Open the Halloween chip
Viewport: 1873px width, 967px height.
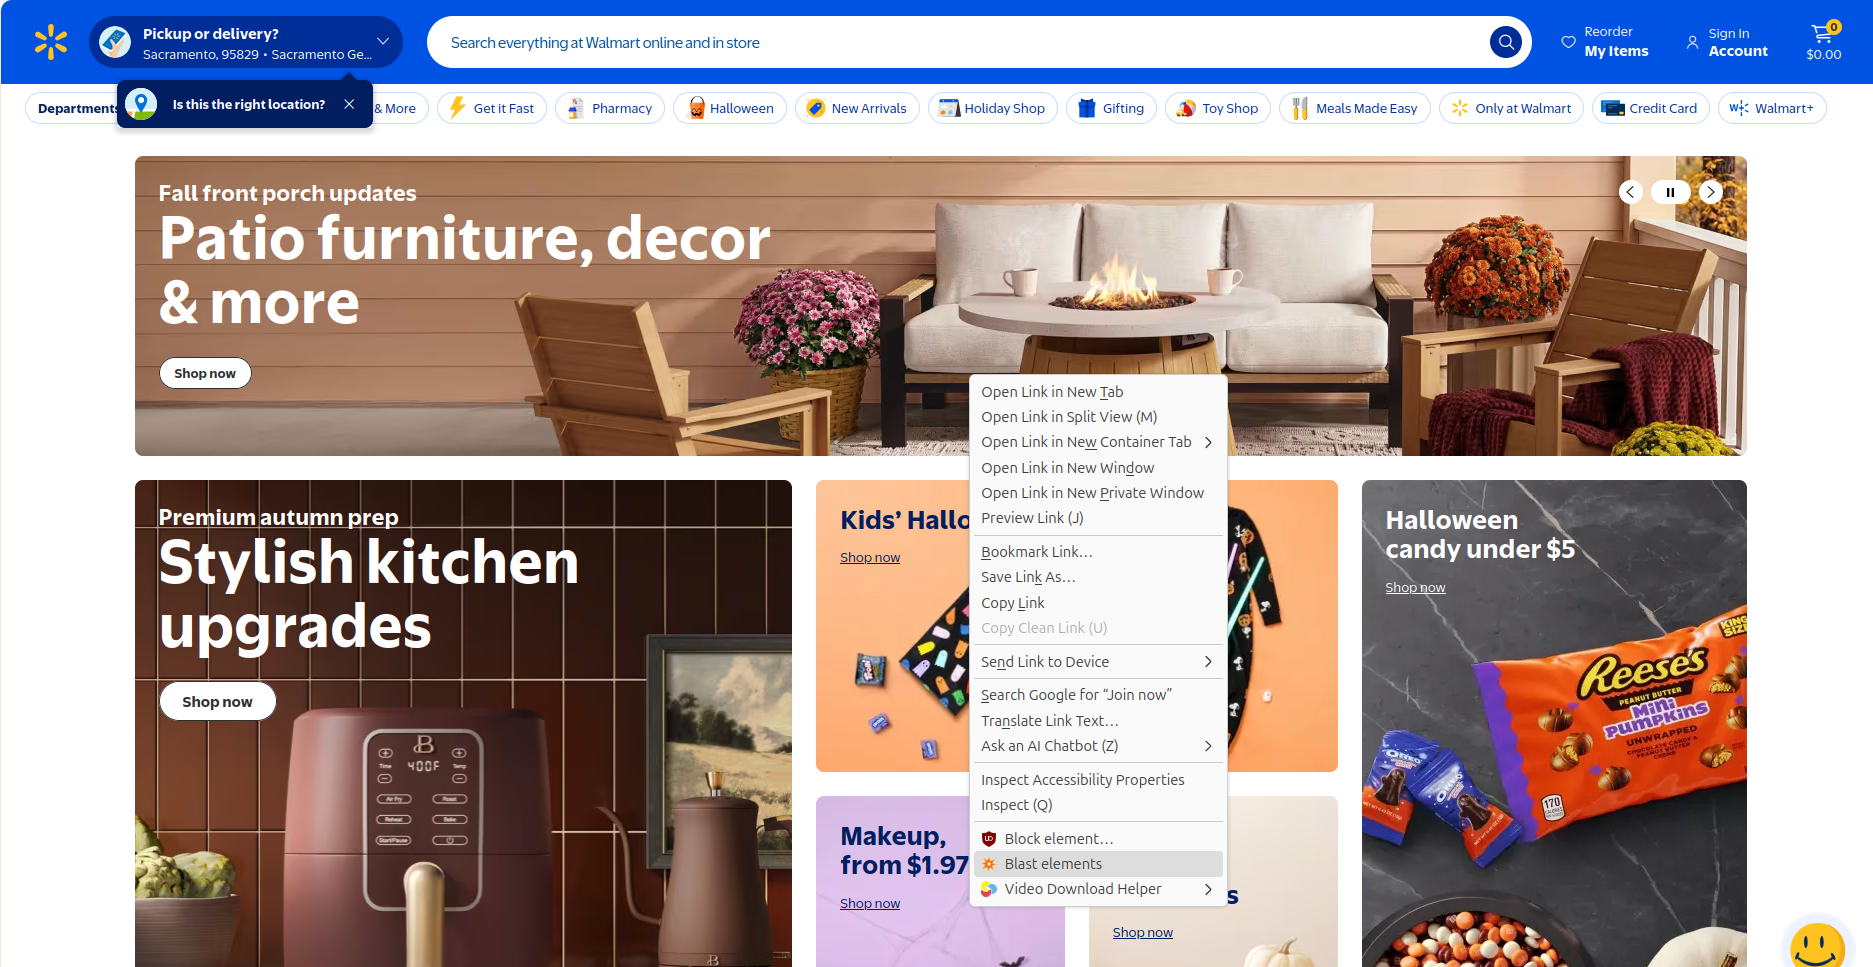coord(730,108)
